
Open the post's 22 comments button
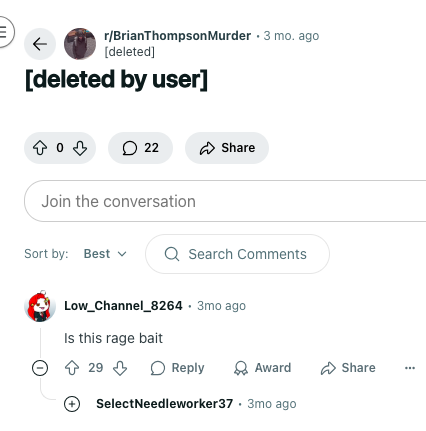point(140,148)
